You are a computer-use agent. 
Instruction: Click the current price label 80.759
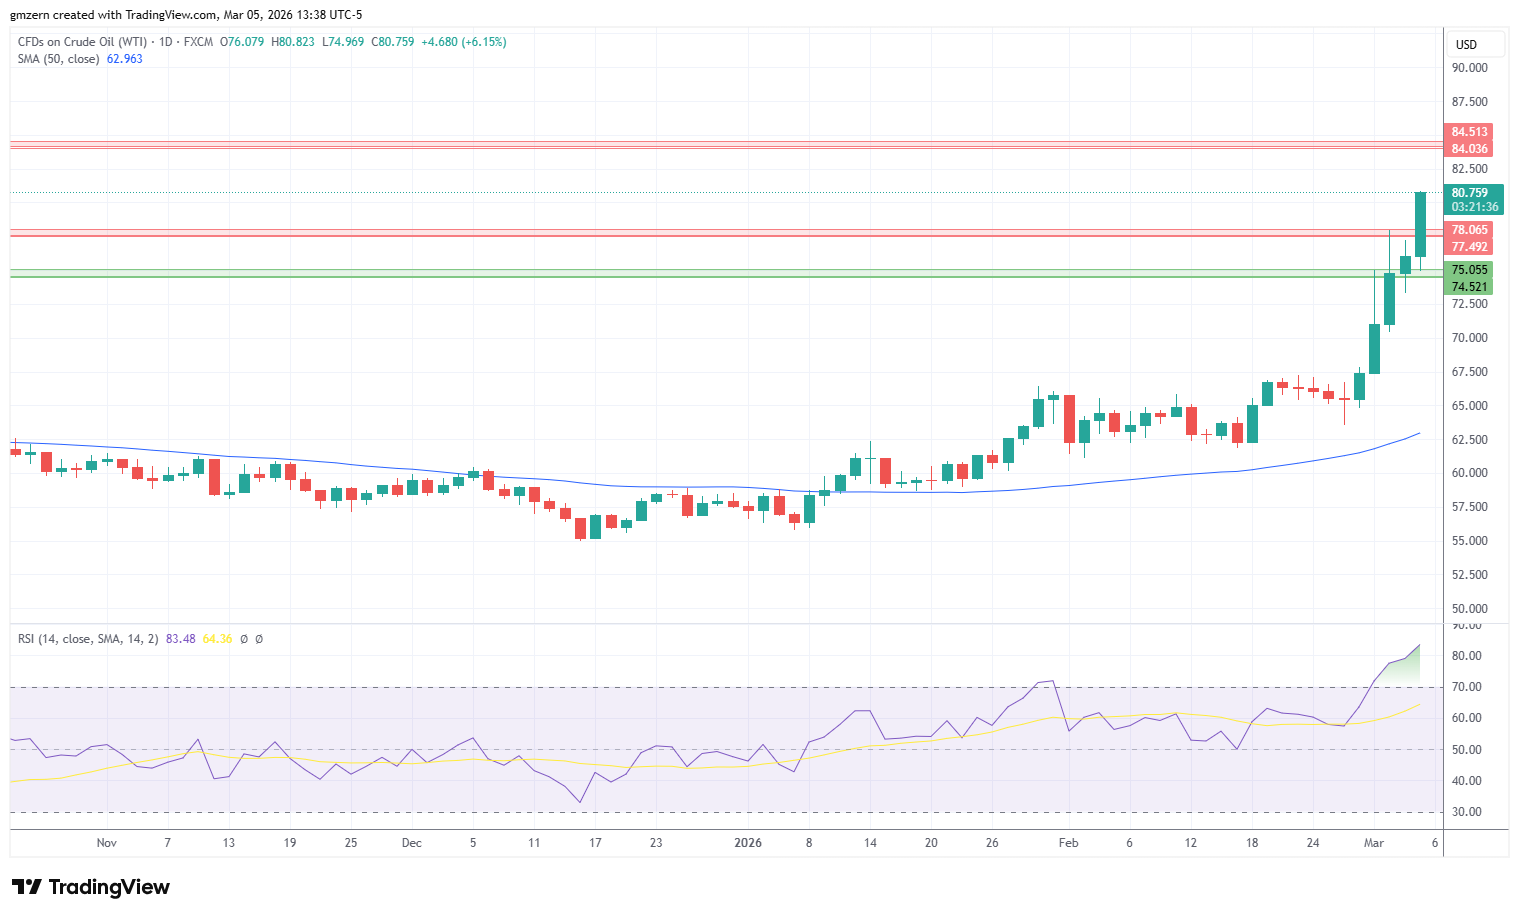(x=1470, y=193)
